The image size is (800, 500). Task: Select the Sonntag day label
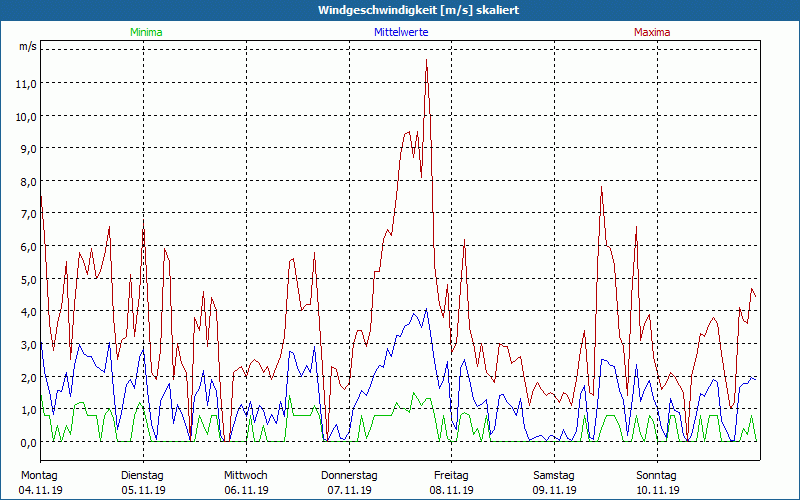pyautogui.click(x=657, y=475)
